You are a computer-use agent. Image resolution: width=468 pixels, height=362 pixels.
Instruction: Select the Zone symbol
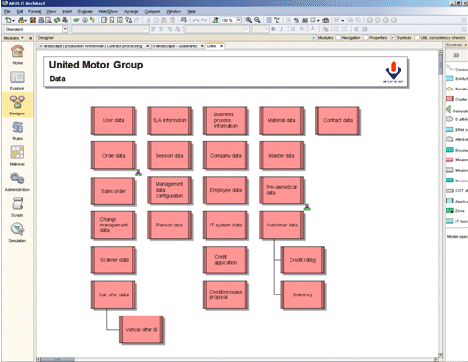point(450,210)
